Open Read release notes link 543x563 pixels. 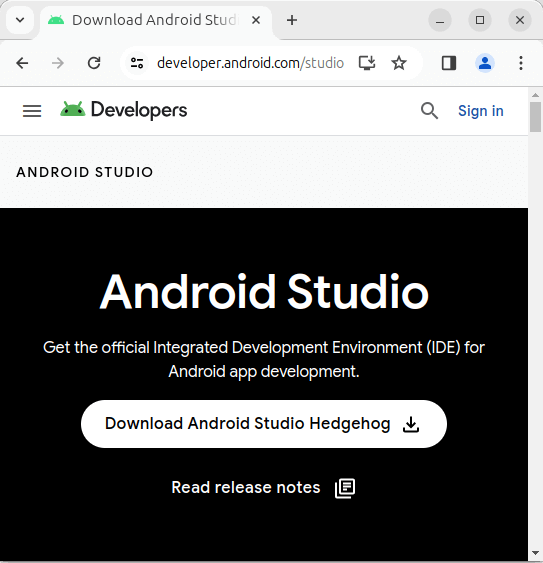[263, 488]
